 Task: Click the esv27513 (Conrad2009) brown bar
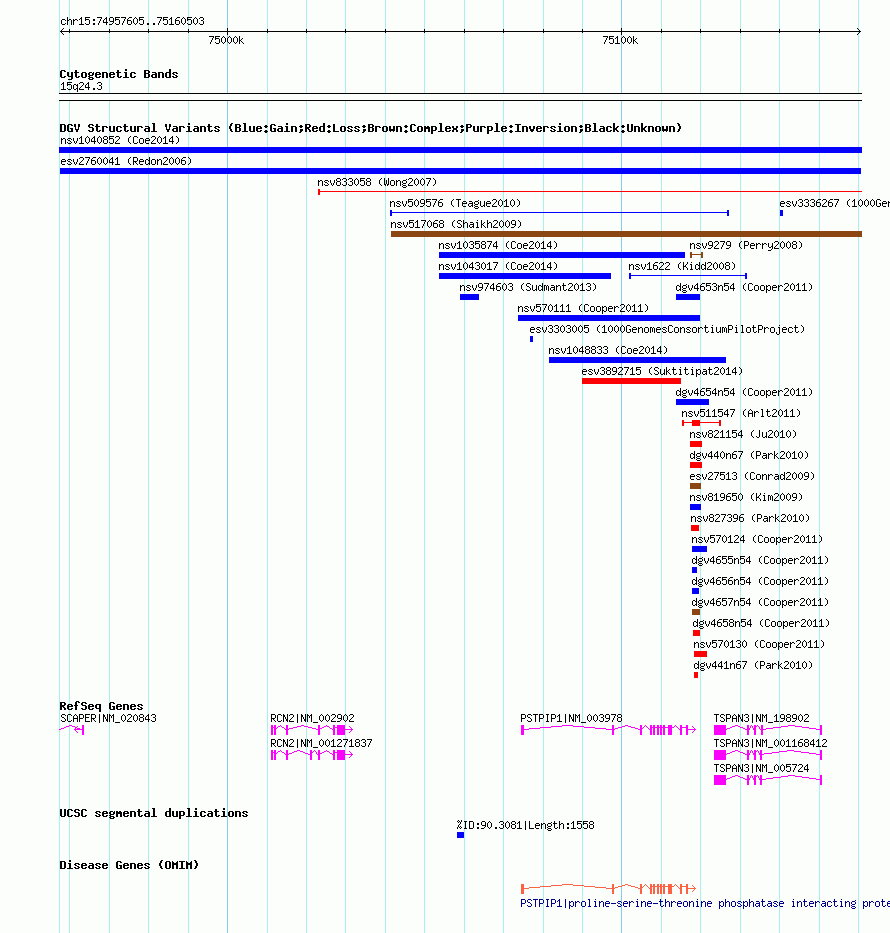[x=695, y=486]
